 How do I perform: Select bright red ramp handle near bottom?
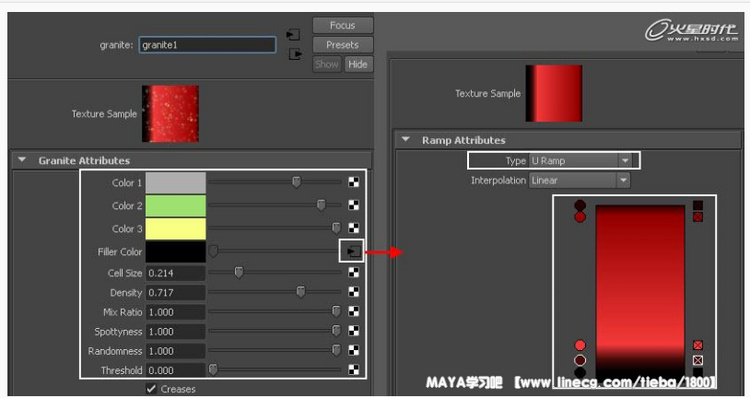[x=580, y=345]
